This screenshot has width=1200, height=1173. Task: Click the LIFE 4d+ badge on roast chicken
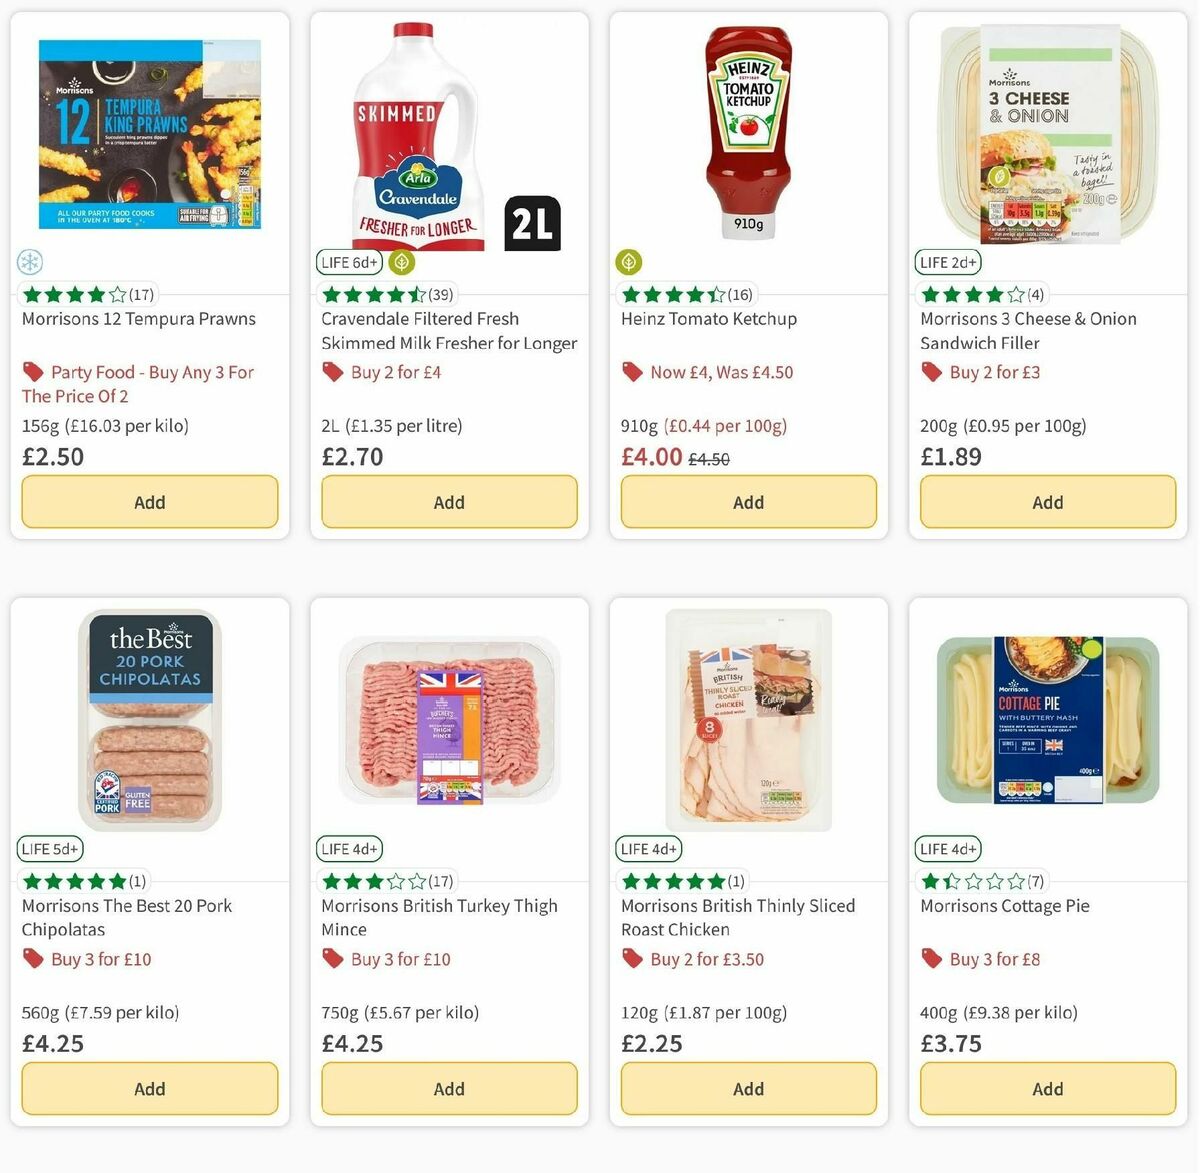point(648,848)
